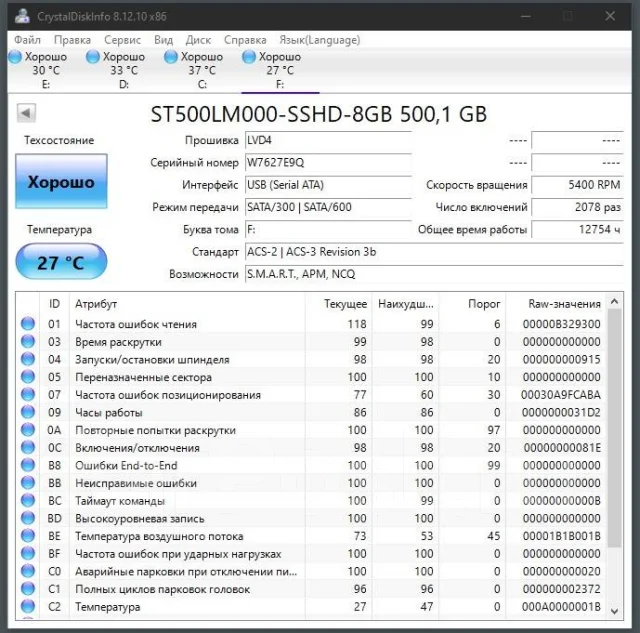The height and width of the screenshot is (633, 640).
Task: Click the Порог column header
Action: [x=472, y=304]
